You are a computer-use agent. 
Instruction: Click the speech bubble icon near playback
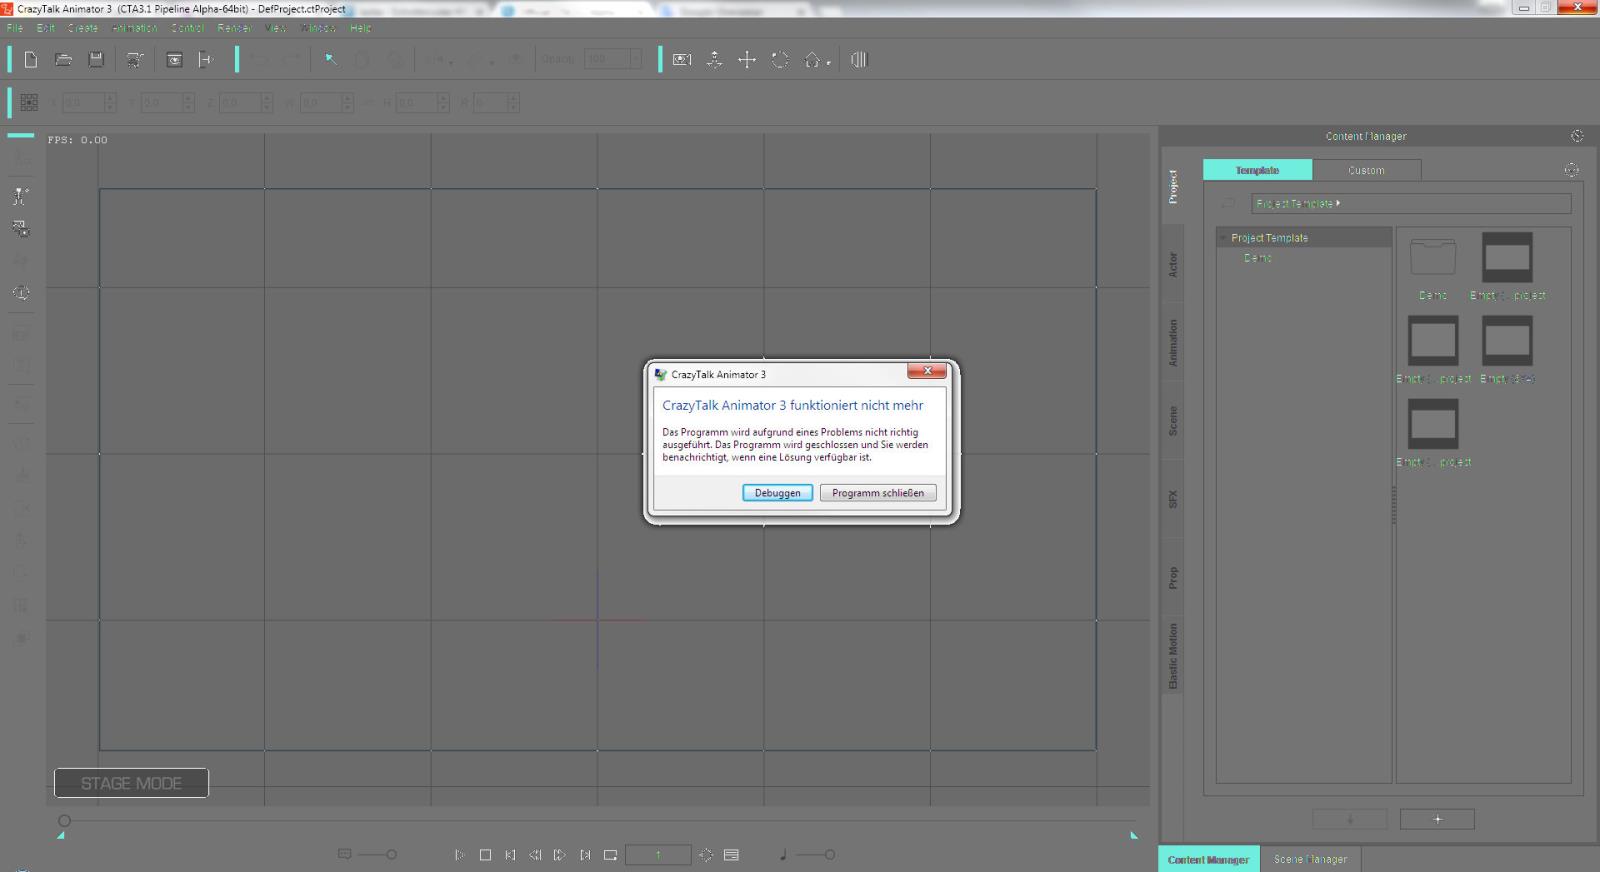click(345, 854)
